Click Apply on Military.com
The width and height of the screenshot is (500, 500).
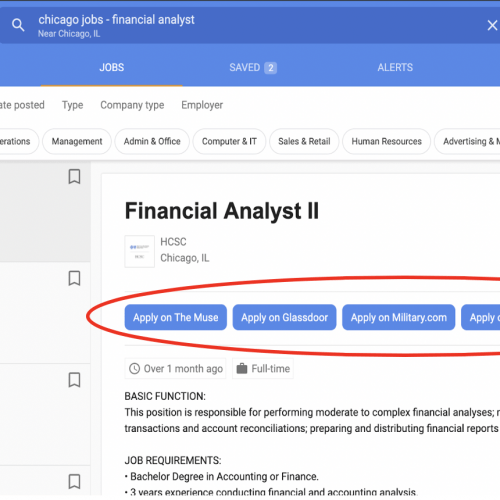point(399,317)
